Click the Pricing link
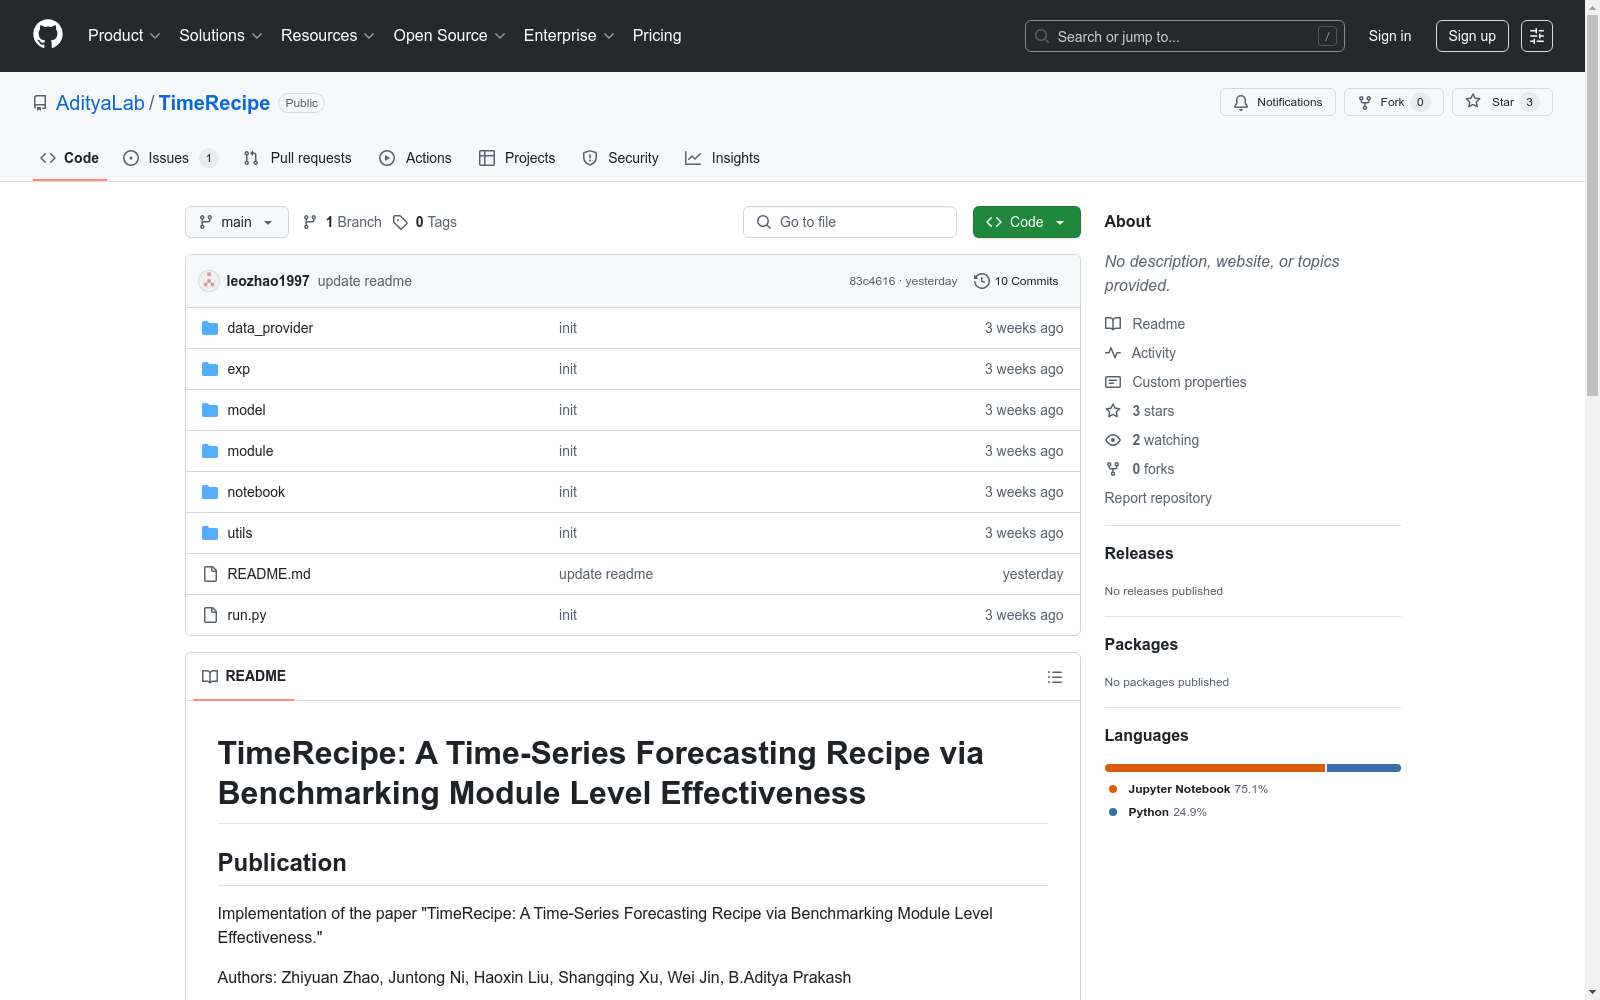 click(657, 36)
